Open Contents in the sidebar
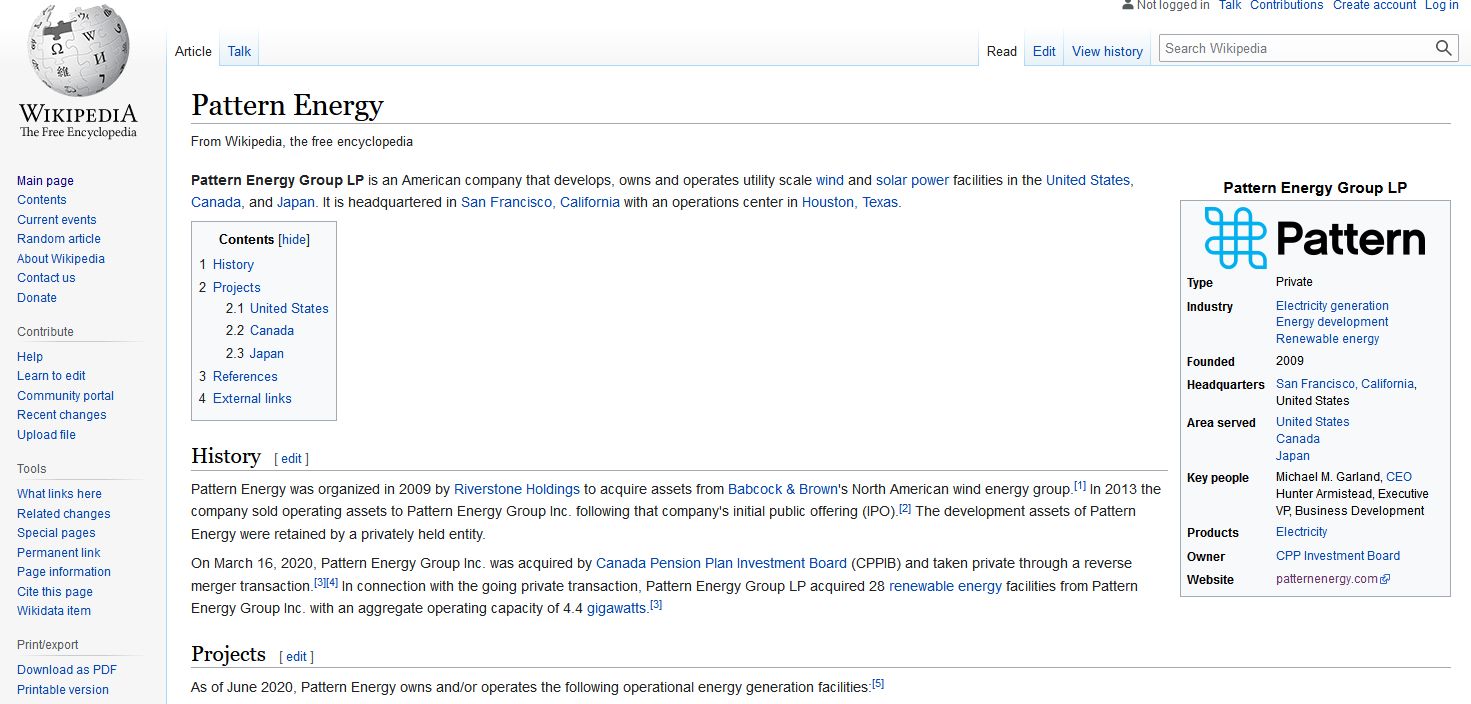1471x704 pixels. (x=41, y=200)
